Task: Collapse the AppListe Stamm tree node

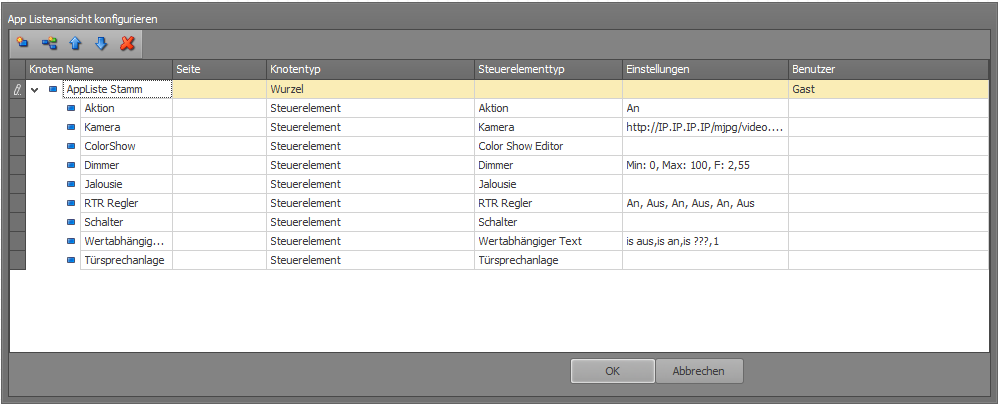Action: pyautogui.click(x=35, y=90)
